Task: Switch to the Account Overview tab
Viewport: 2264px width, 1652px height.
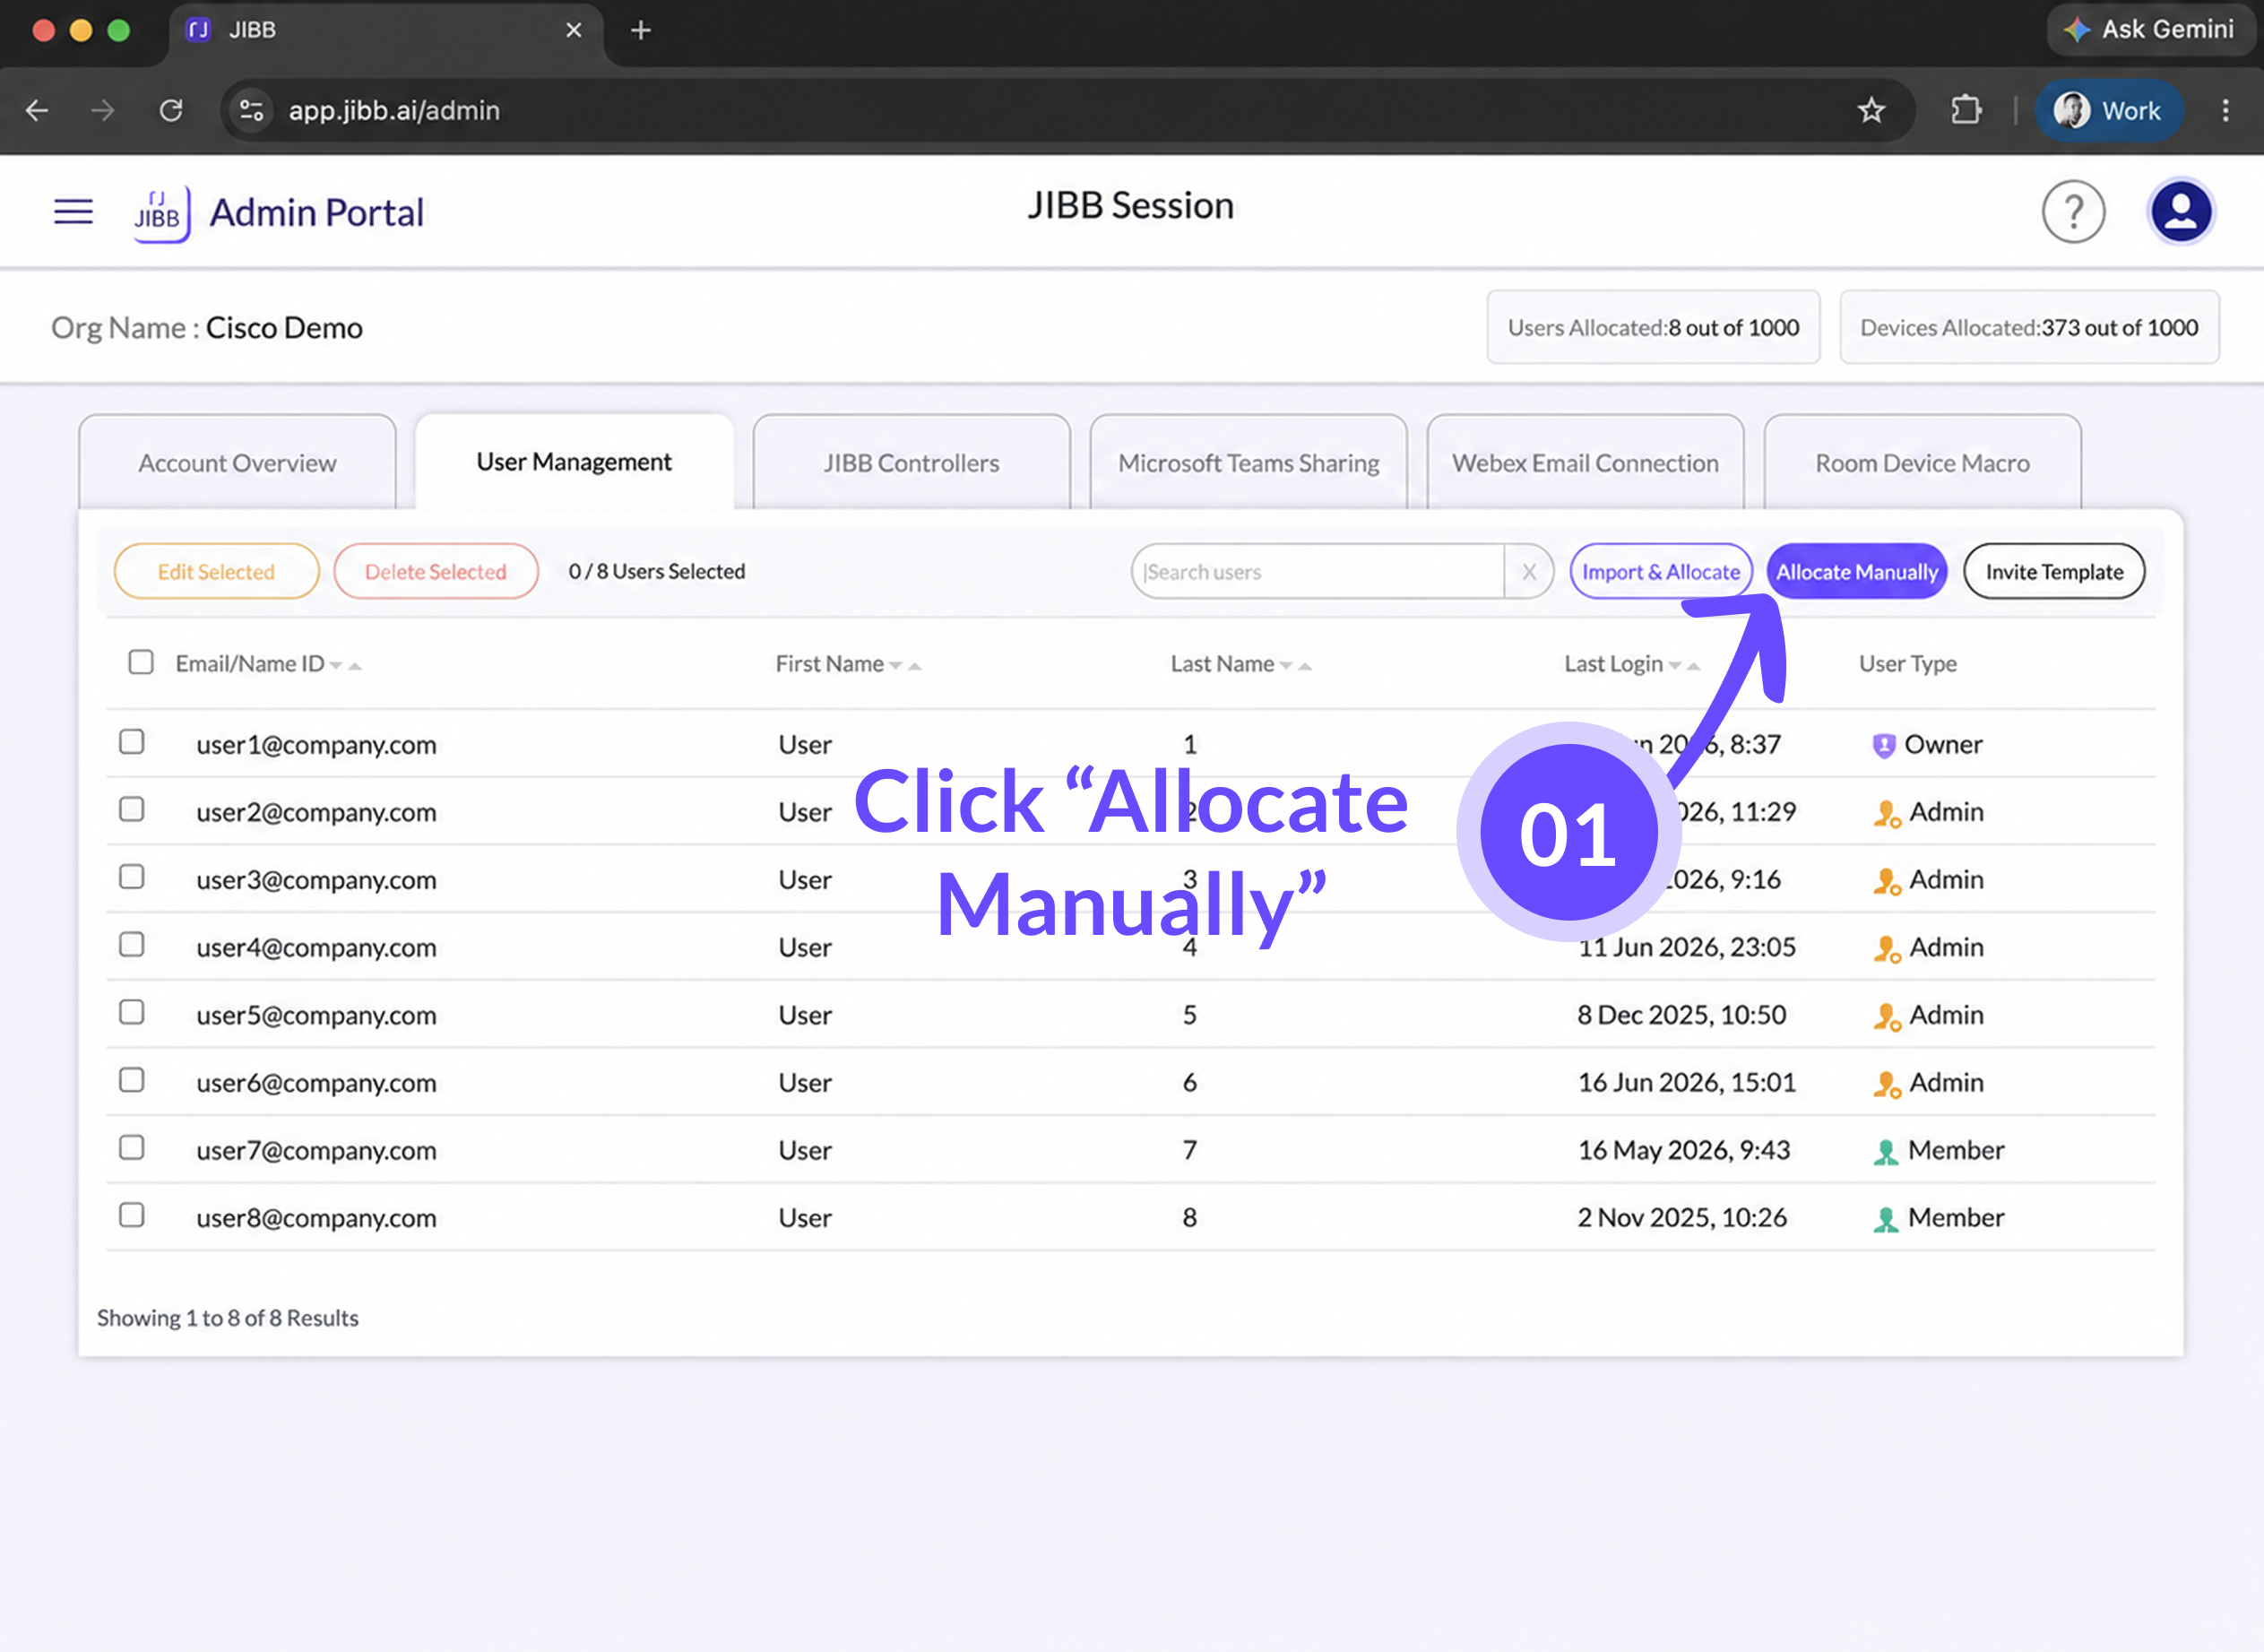Action: point(237,463)
